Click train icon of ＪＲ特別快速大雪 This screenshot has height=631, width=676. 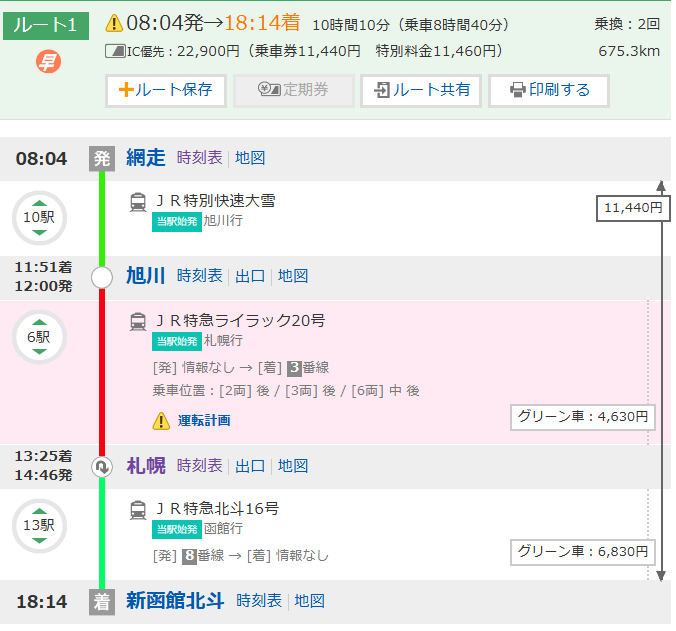coord(138,202)
